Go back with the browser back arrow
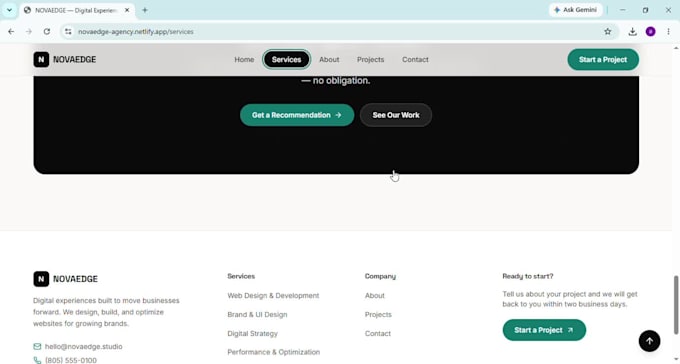Viewport: 680px width, 364px height. pos(11,32)
